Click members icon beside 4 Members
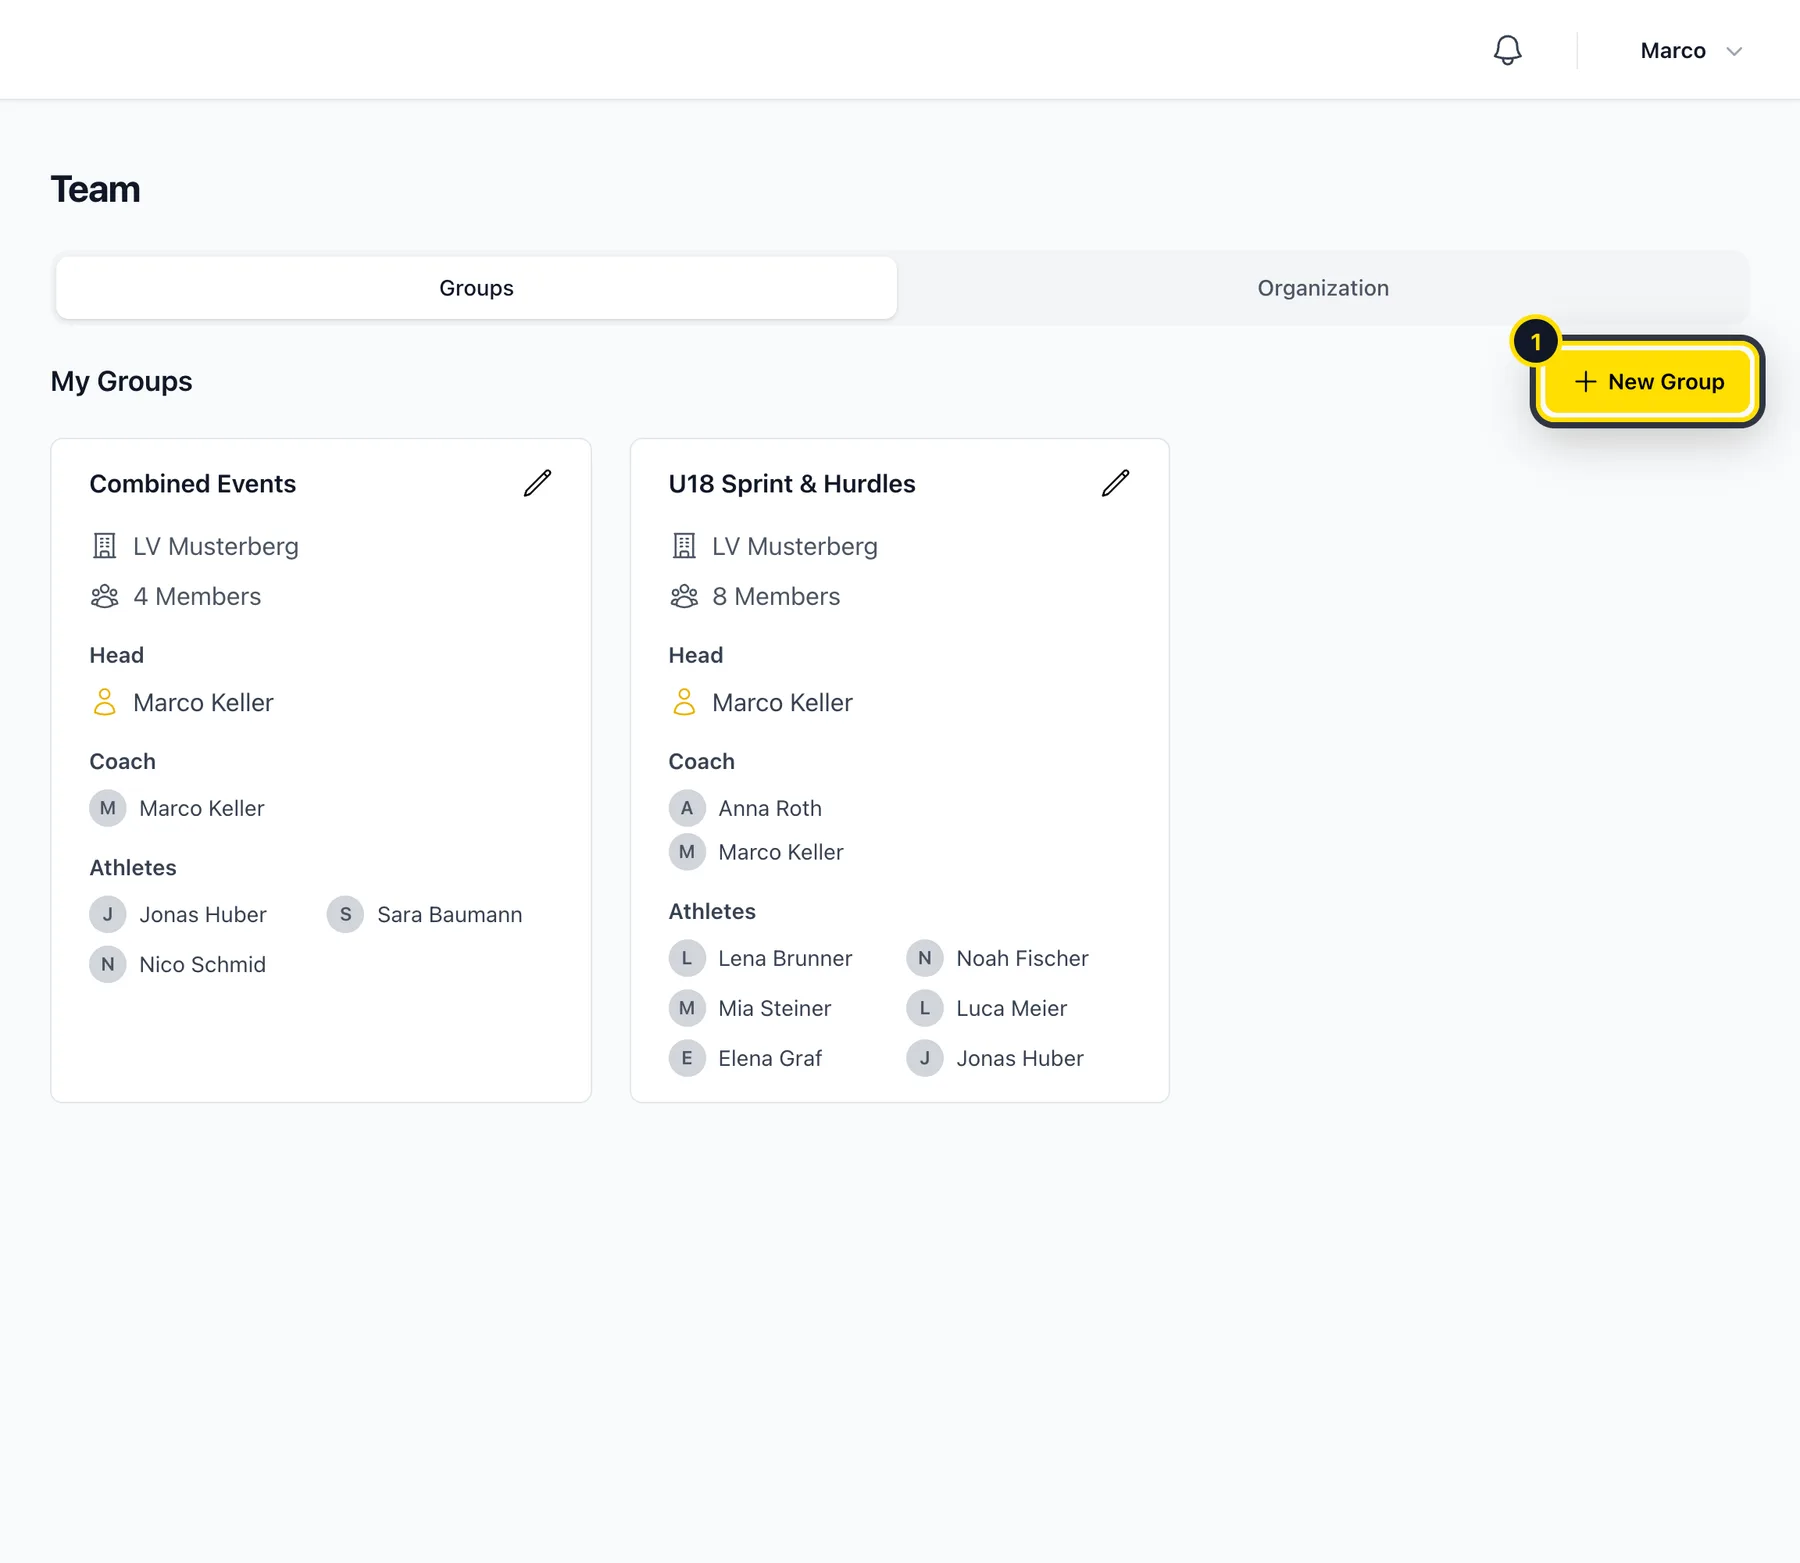 pyautogui.click(x=104, y=596)
